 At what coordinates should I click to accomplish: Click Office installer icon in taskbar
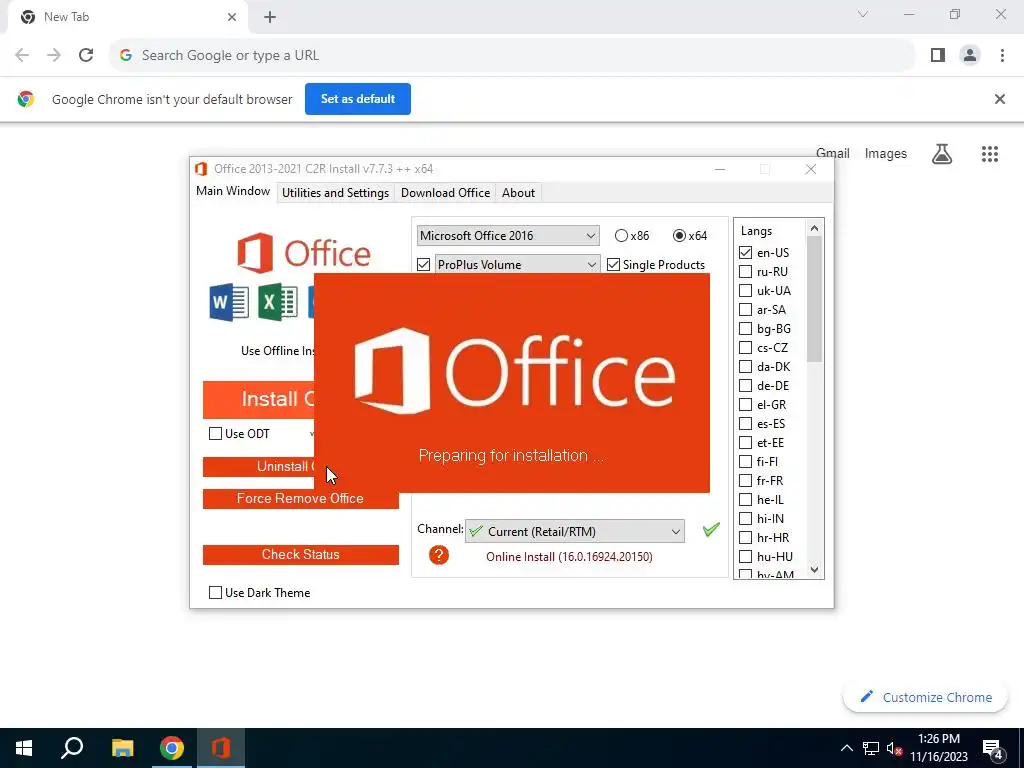point(221,748)
